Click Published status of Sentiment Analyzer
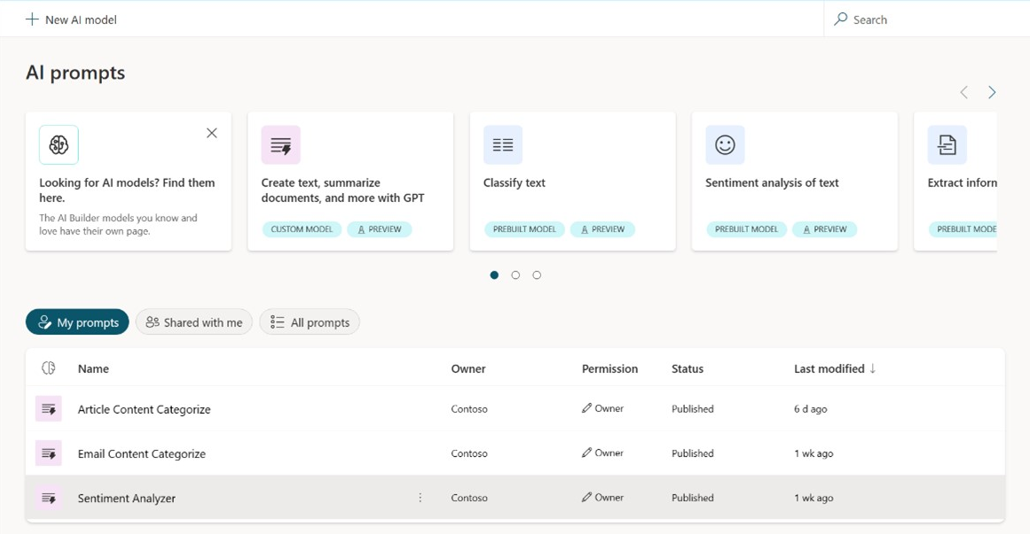This screenshot has width=1031, height=534. [692, 498]
